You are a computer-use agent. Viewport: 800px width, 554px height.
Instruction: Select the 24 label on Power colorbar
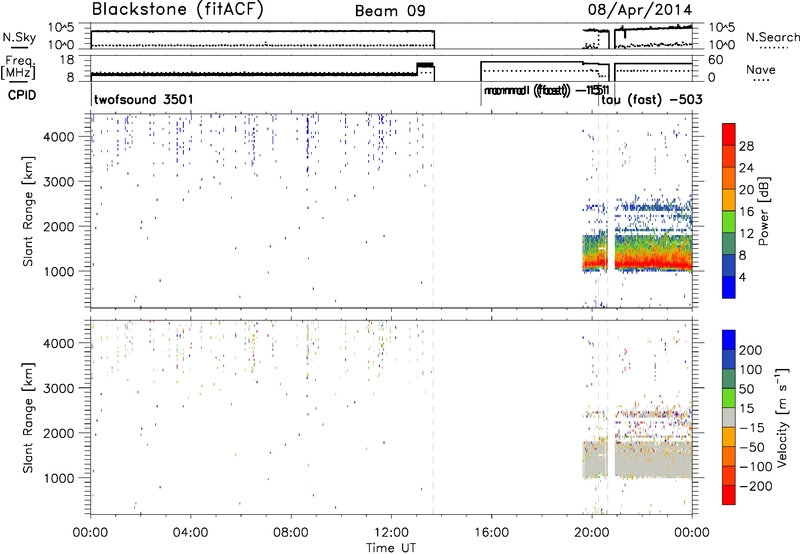pyautogui.click(x=746, y=168)
